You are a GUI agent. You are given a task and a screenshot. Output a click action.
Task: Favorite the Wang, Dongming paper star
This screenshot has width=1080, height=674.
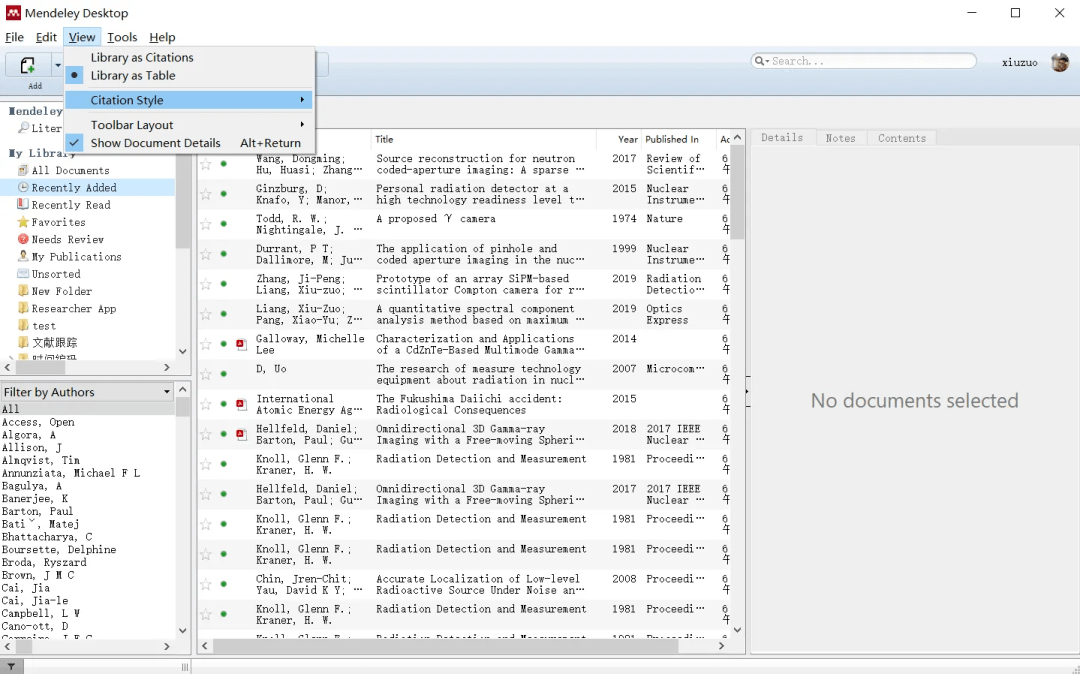pyautogui.click(x=205, y=164)
